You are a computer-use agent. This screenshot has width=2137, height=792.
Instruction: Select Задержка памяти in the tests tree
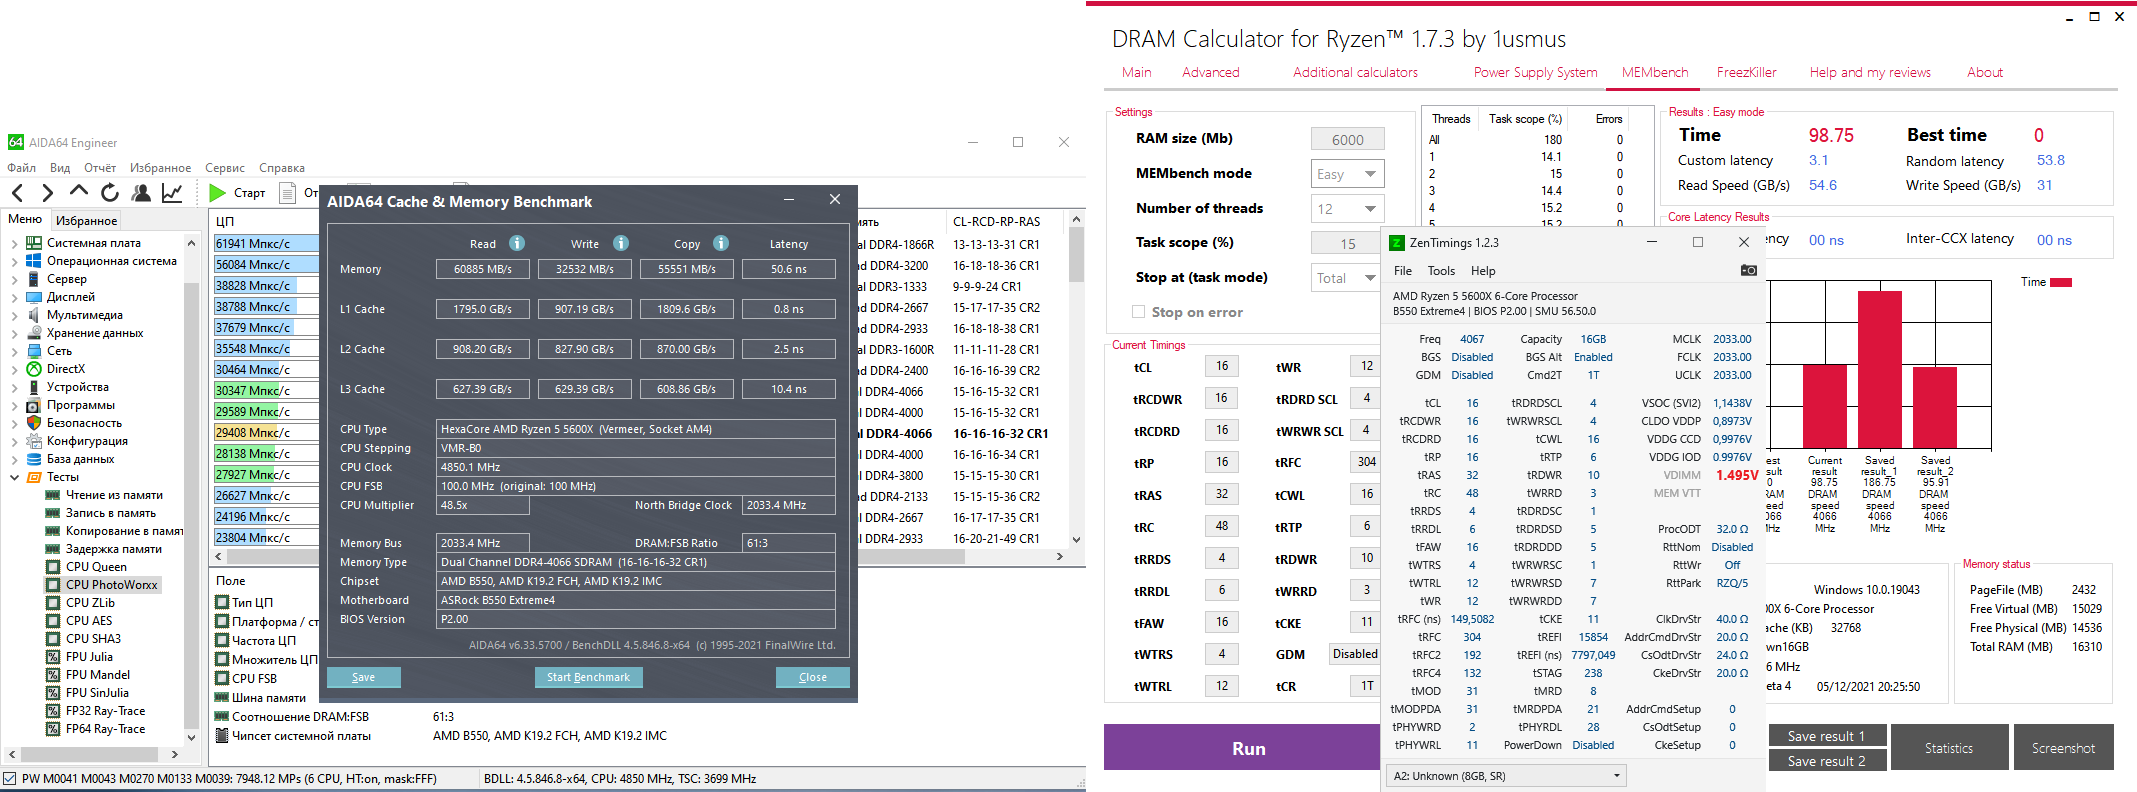pos(113,549)
